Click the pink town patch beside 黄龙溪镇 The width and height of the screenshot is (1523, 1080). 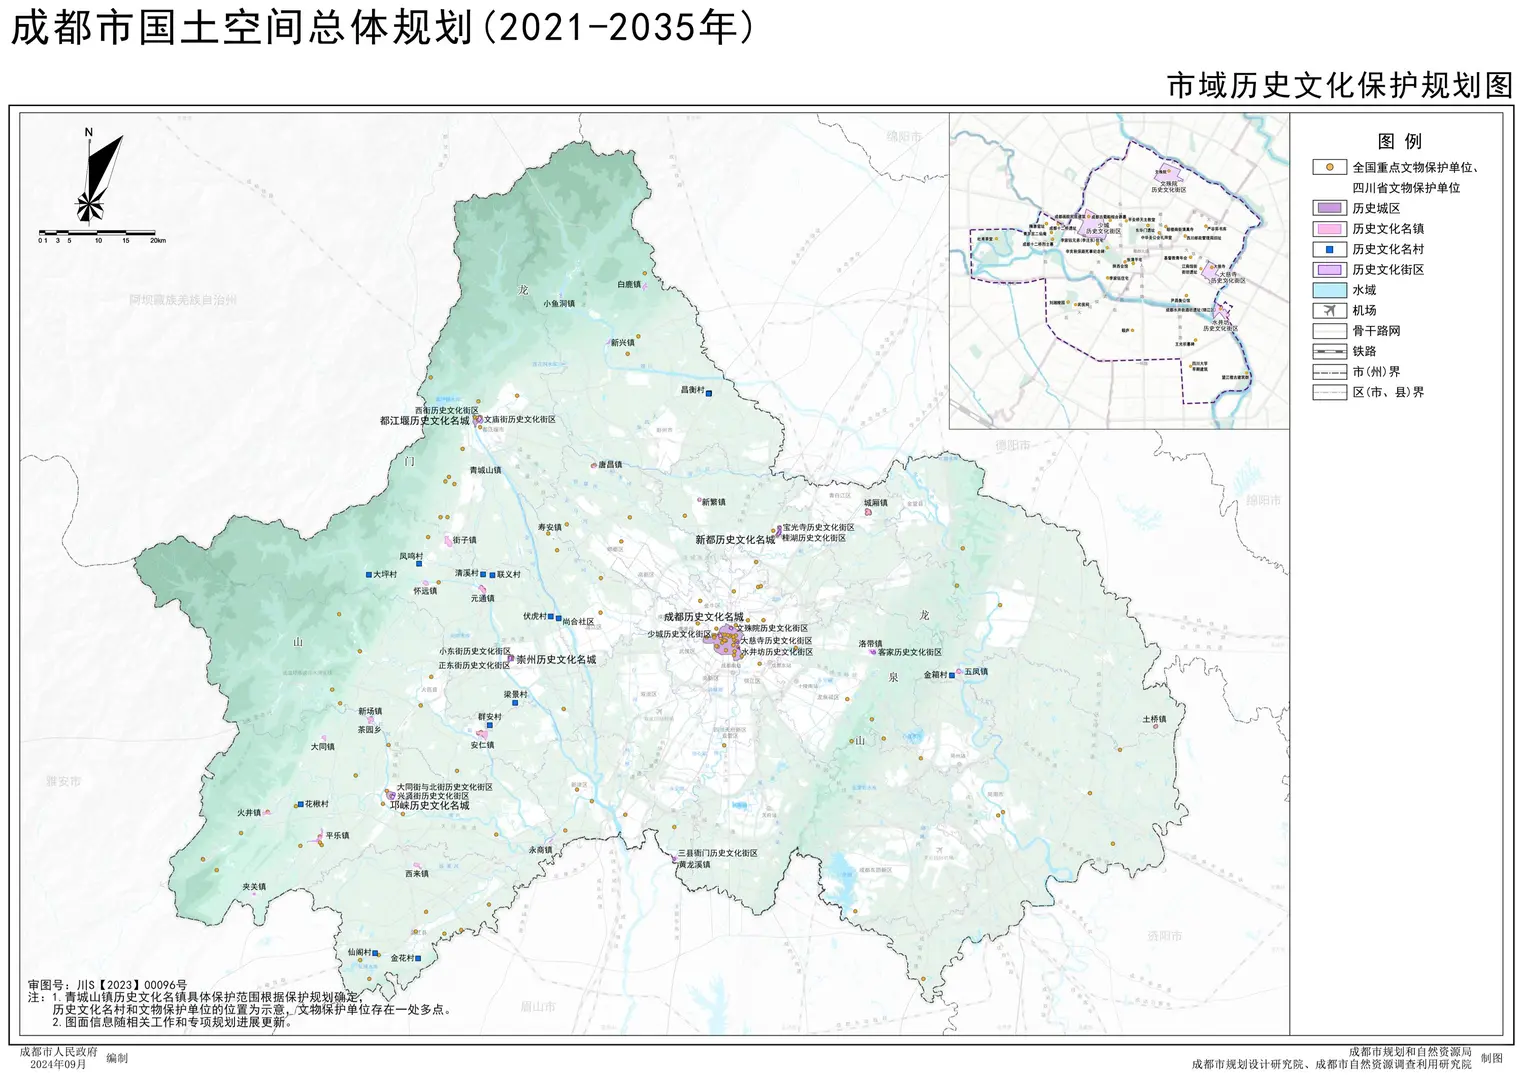[x=676, y=861]
